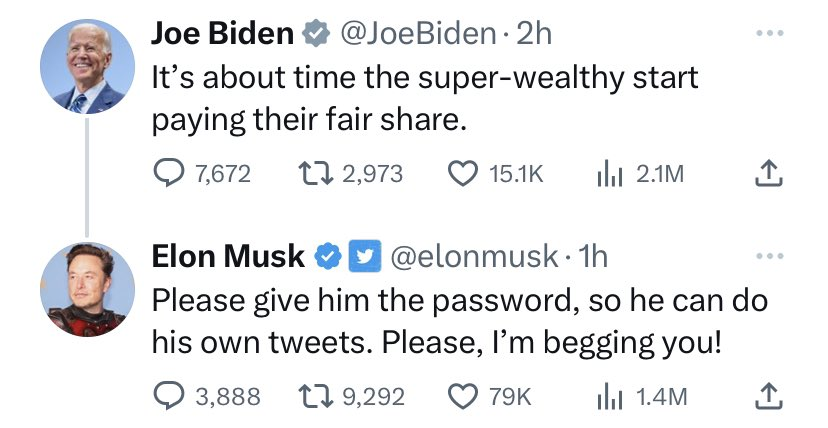Reply to the fair share tweet
Screen dimensions: 828x428
pyautogui.click(x=167, y=174)
